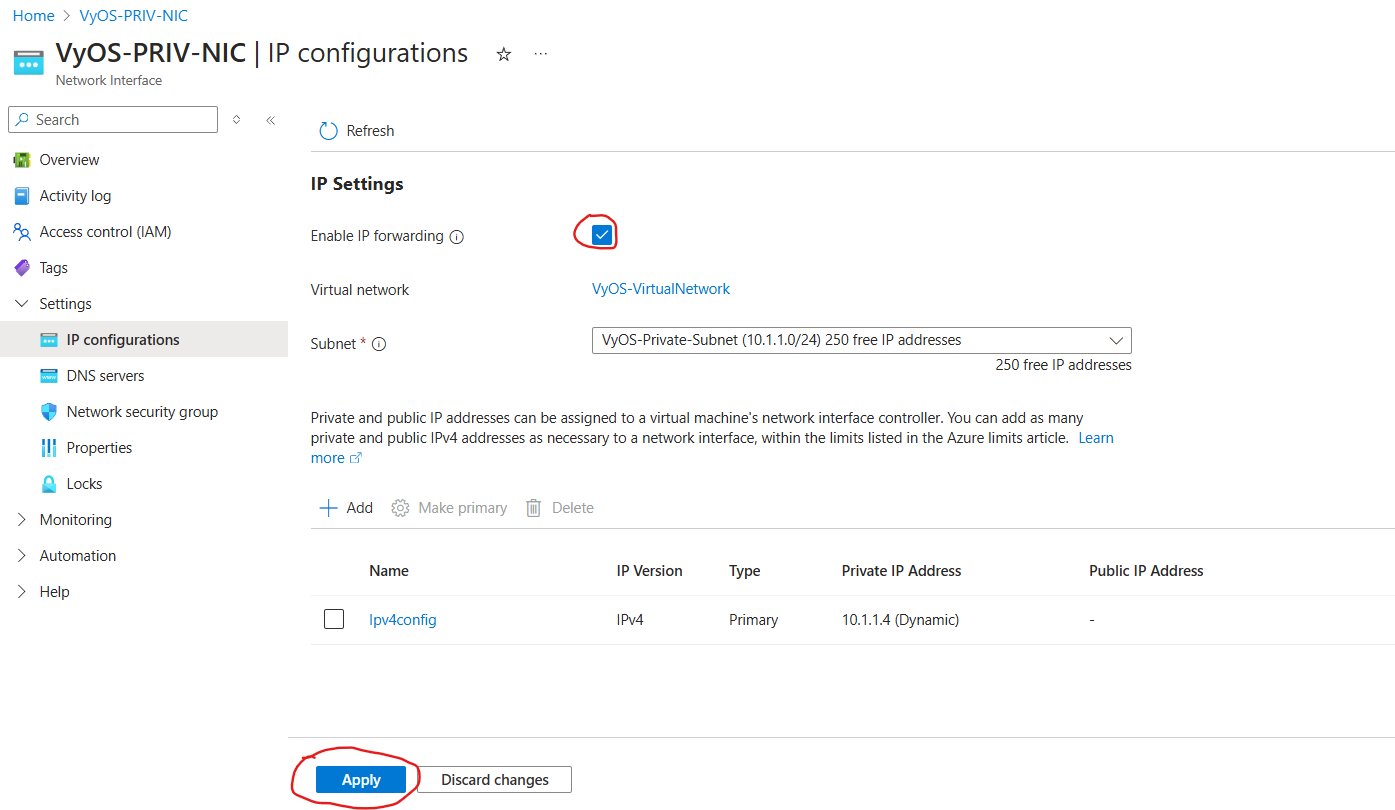
Task: Apply the pending NIC changes
Action: click(361, 779)
